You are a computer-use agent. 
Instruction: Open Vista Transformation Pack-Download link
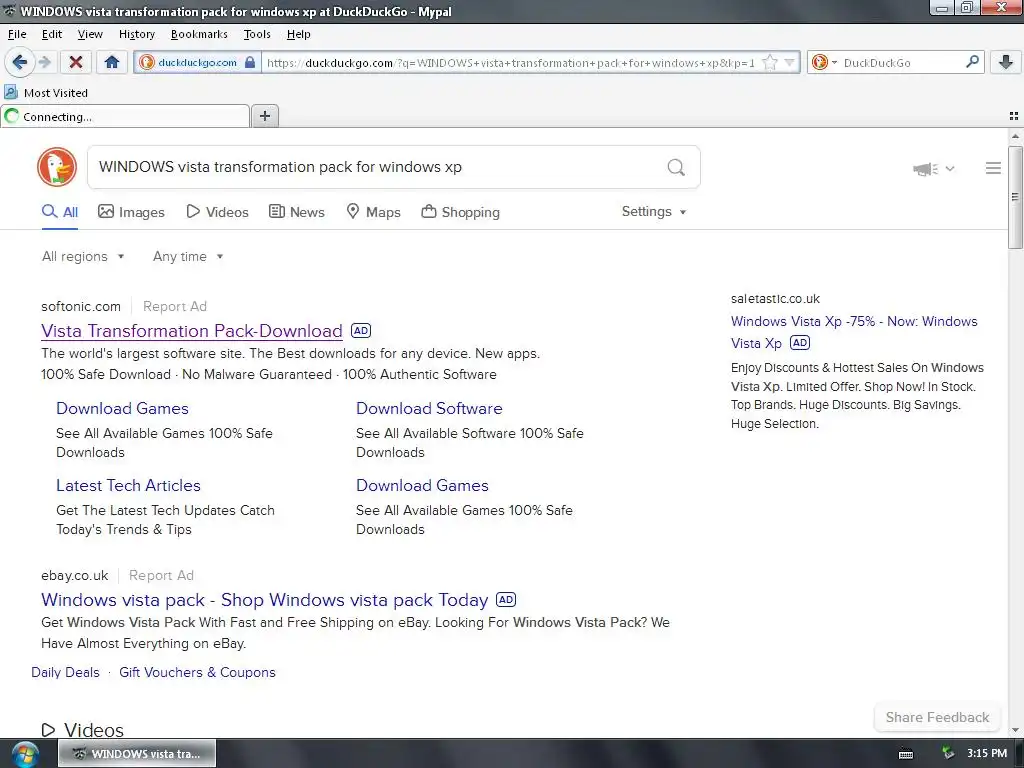(x=192, y=331)
